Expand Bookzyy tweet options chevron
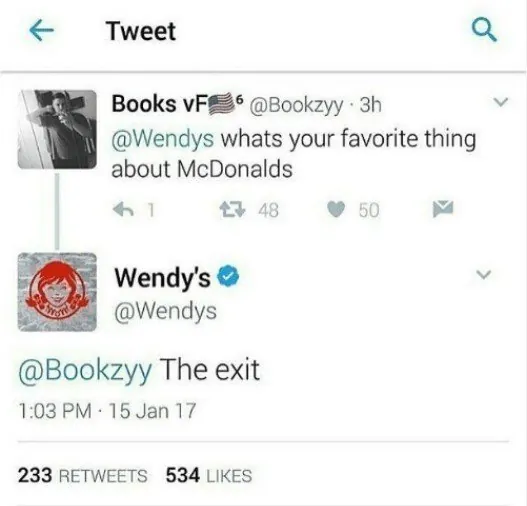 pos(501,101)
